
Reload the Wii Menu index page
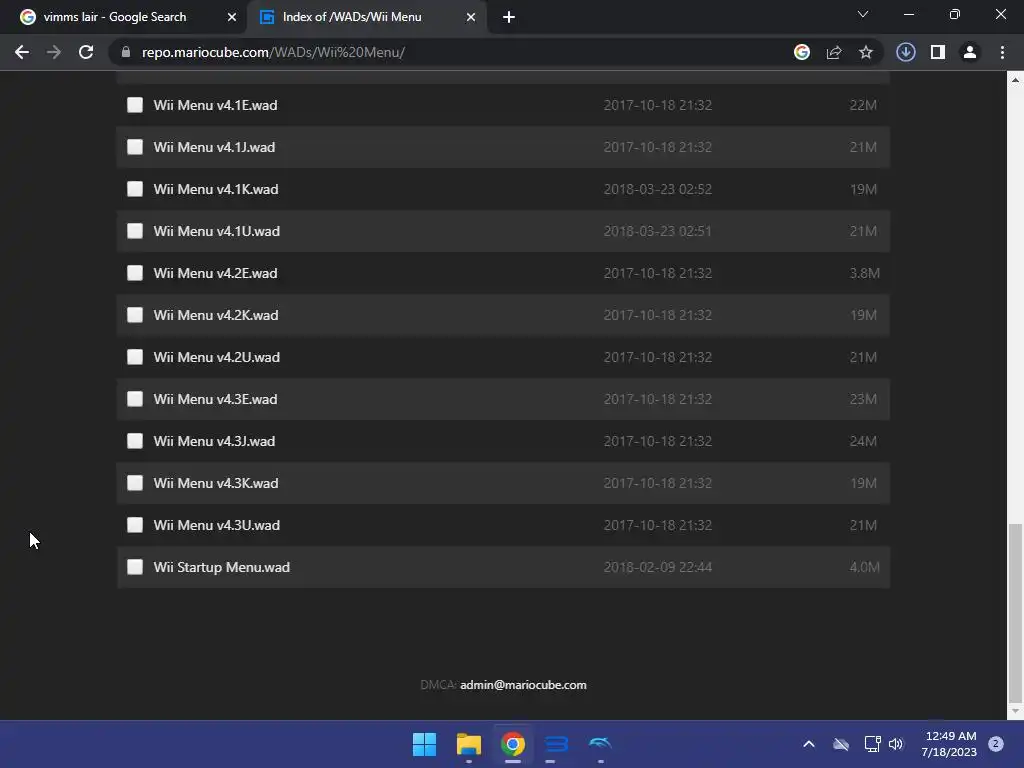coord(86,52)
